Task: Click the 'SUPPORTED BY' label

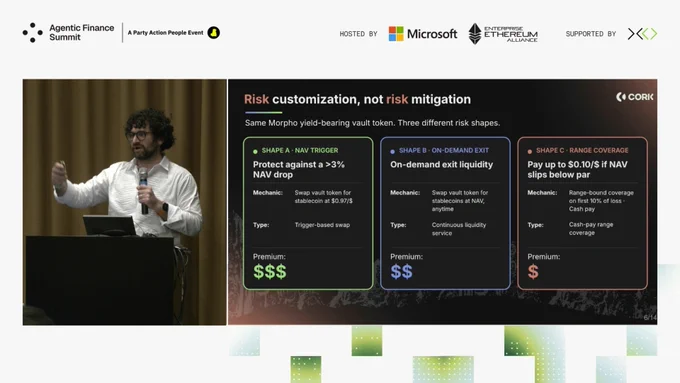Action: (591, 34)
